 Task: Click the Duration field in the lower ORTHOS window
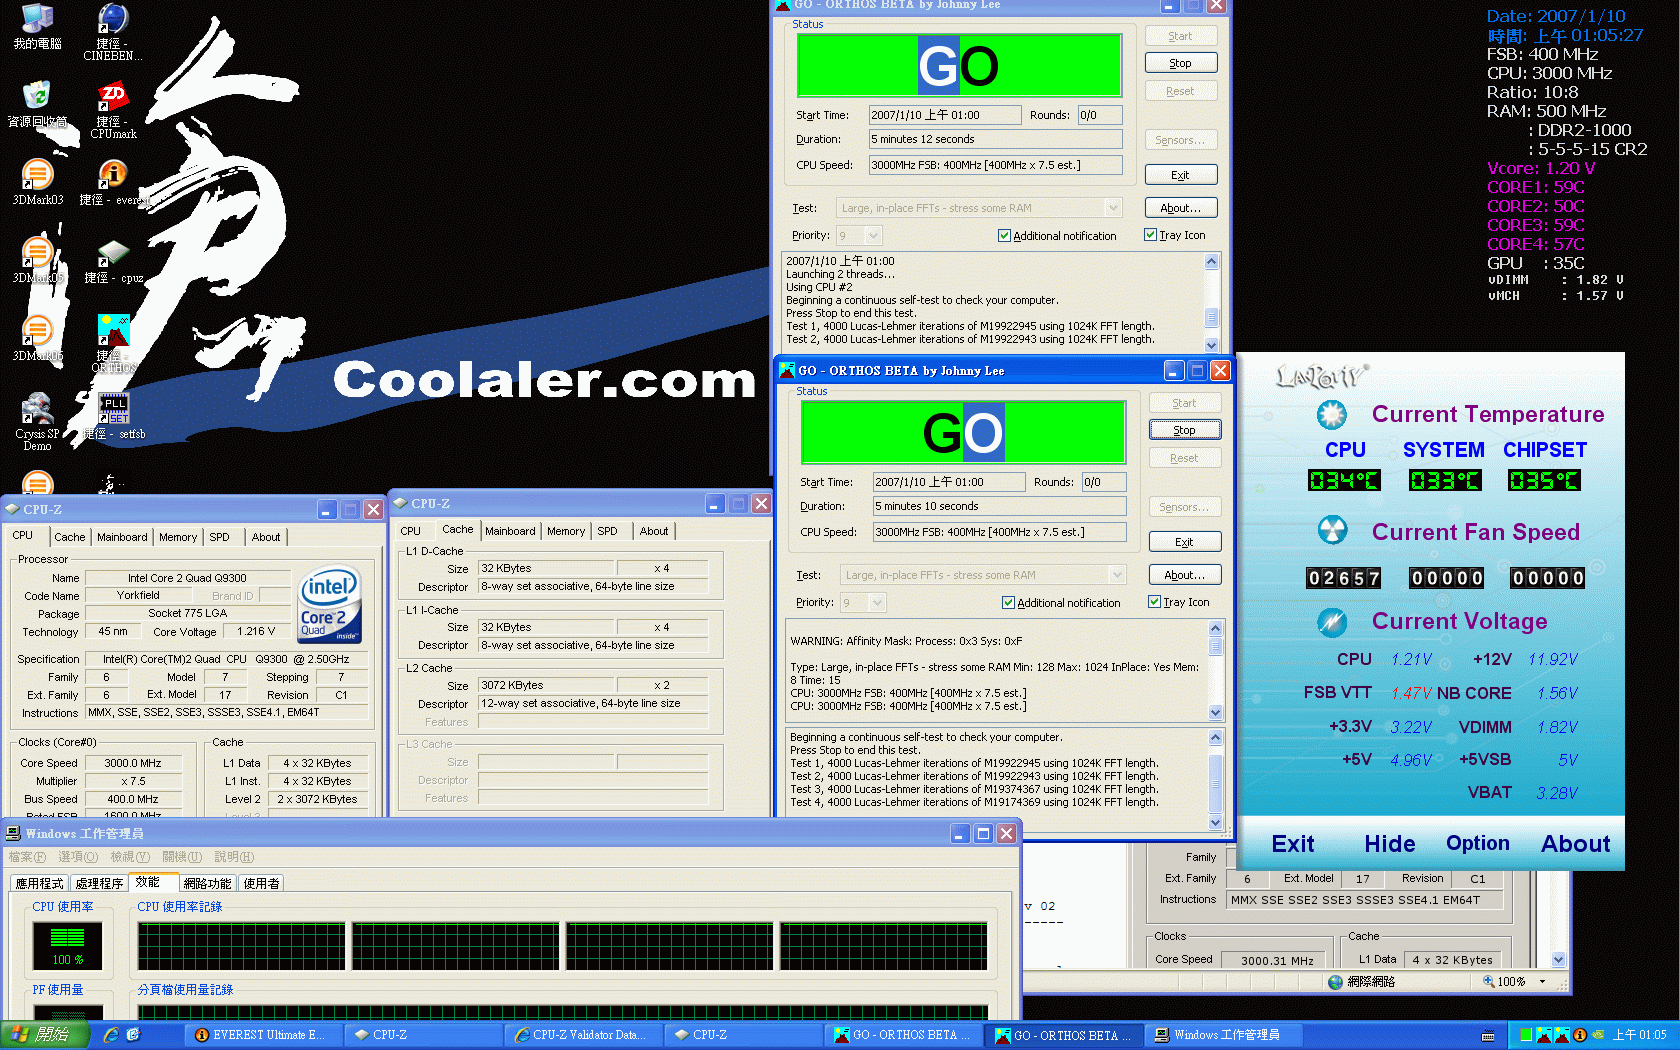(999, 506)
